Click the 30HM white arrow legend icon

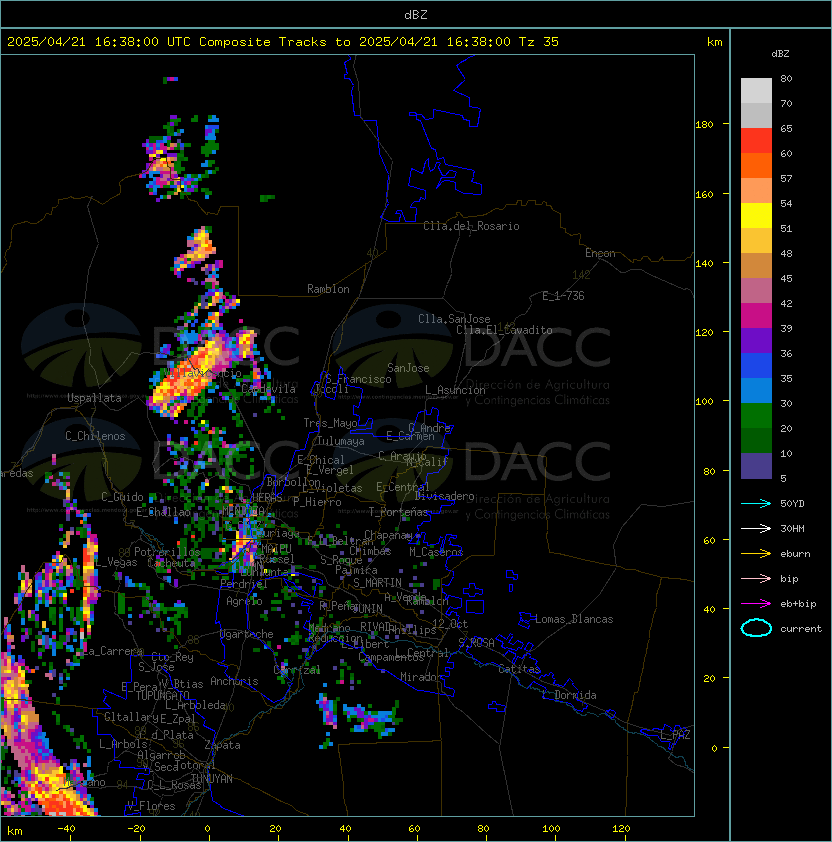(x=756, y=529)
